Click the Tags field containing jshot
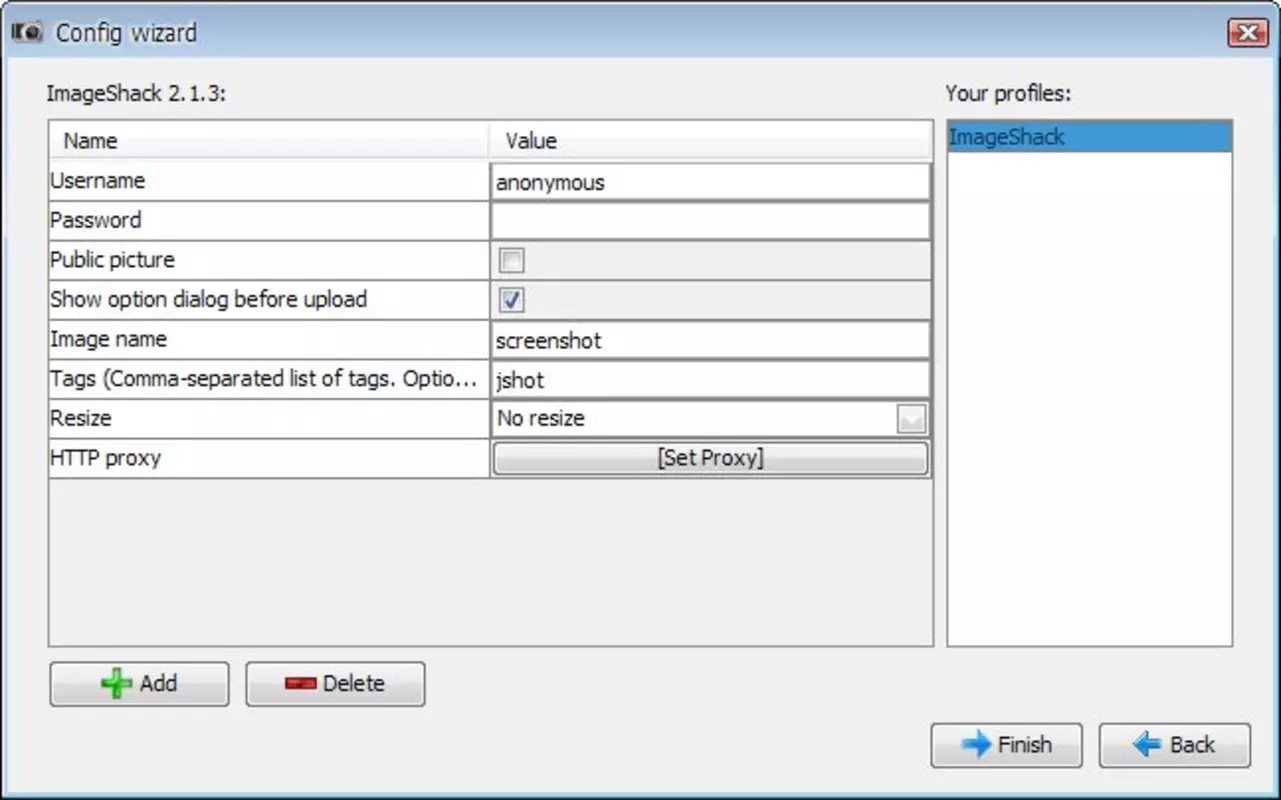The image size is (1281, 800). [710, 380]
